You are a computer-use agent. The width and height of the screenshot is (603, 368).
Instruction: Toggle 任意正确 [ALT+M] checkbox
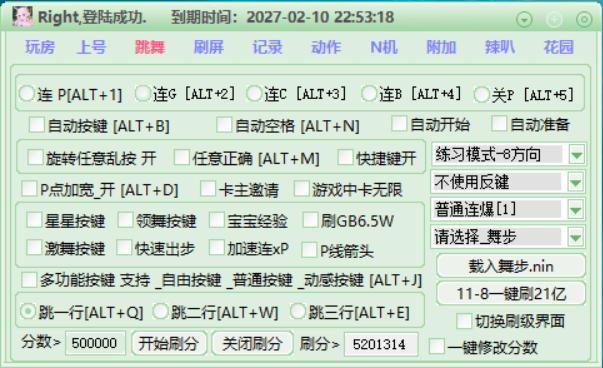coord(182,157)
